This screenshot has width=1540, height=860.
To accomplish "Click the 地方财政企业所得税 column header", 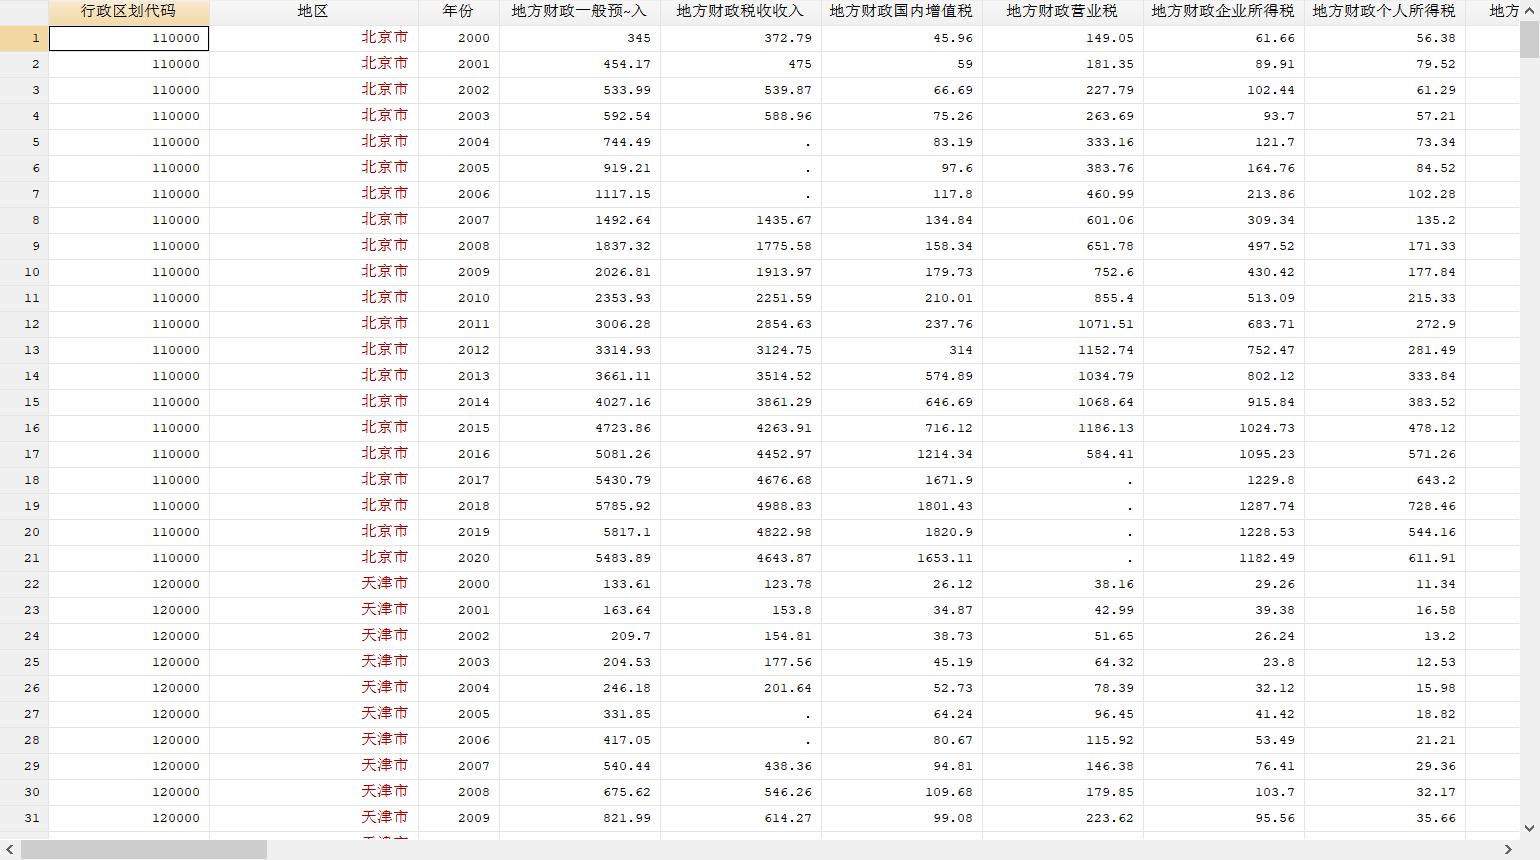I will tap(1223, 12).
